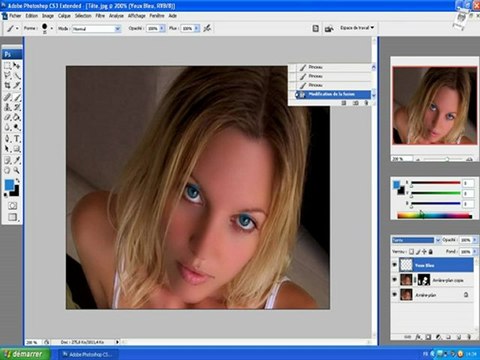
Task: Open the layer Opacité arrow in Layers panel
Action: [x=475, y=240]
